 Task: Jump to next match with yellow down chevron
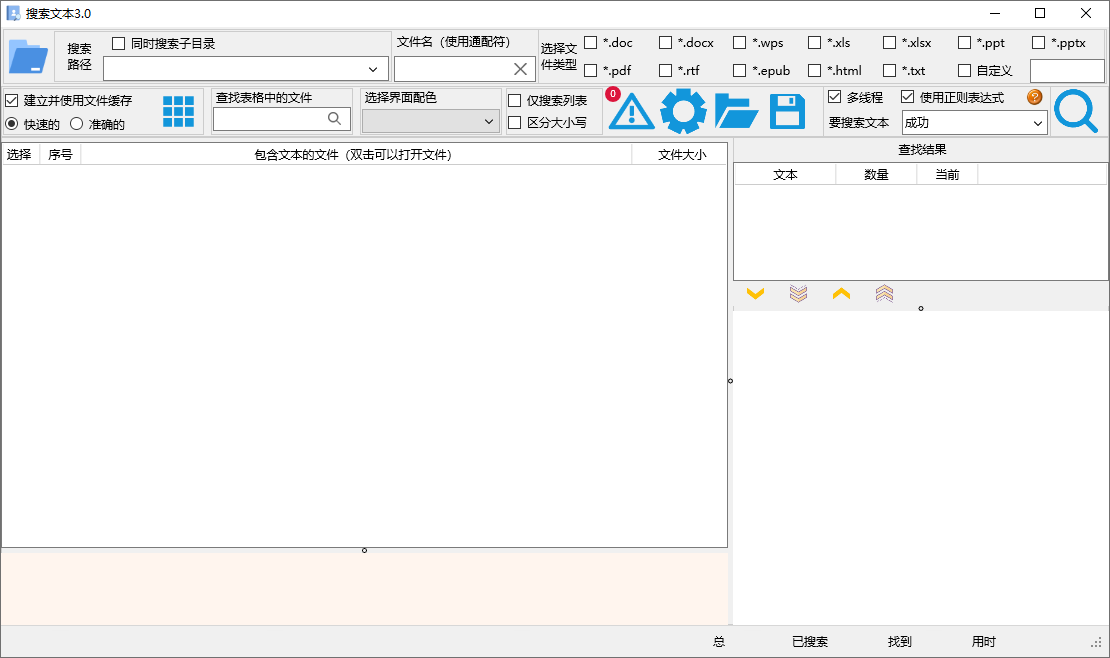click(x=756, y=293)
